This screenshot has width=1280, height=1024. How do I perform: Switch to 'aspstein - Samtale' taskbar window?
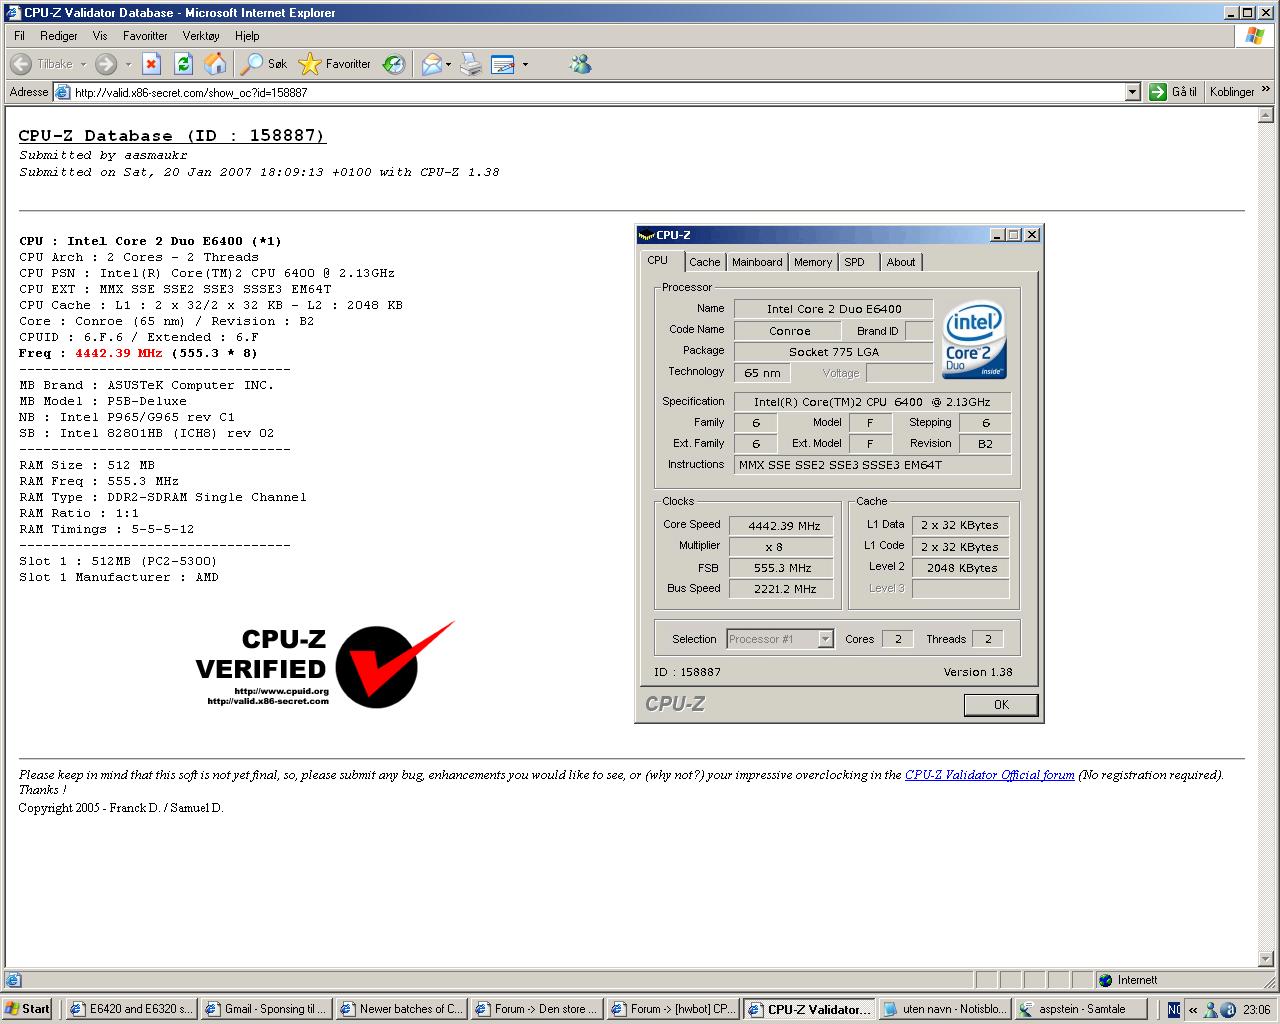(x=1080, y=1009)
